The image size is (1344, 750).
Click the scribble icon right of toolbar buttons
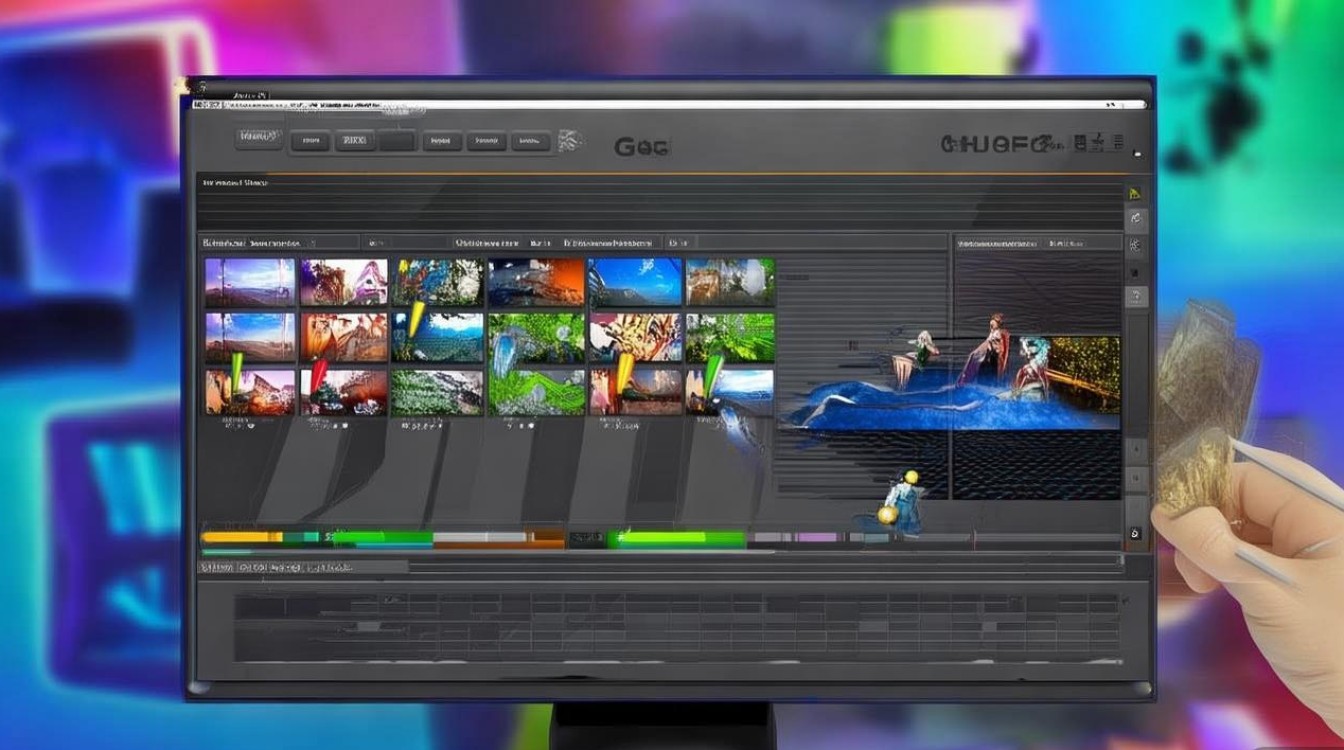click(x=570, y=141)
